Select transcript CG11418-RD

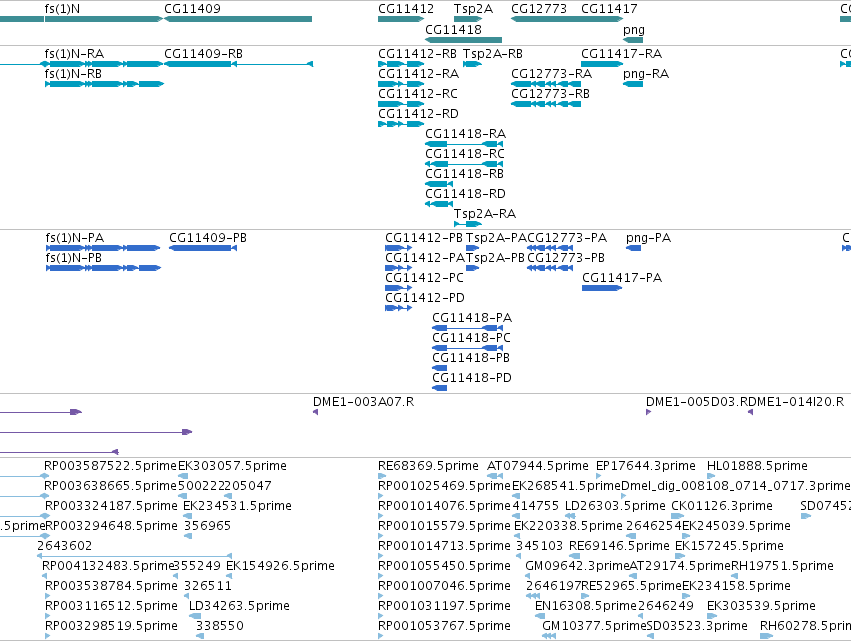[439, 204]
